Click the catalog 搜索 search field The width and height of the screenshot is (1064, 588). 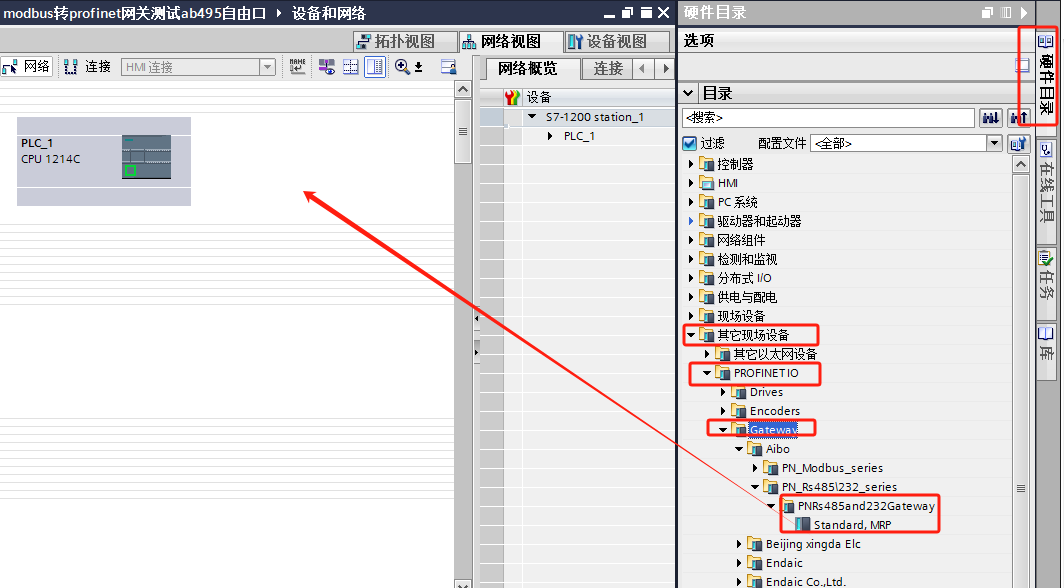(x=828, y=118)
